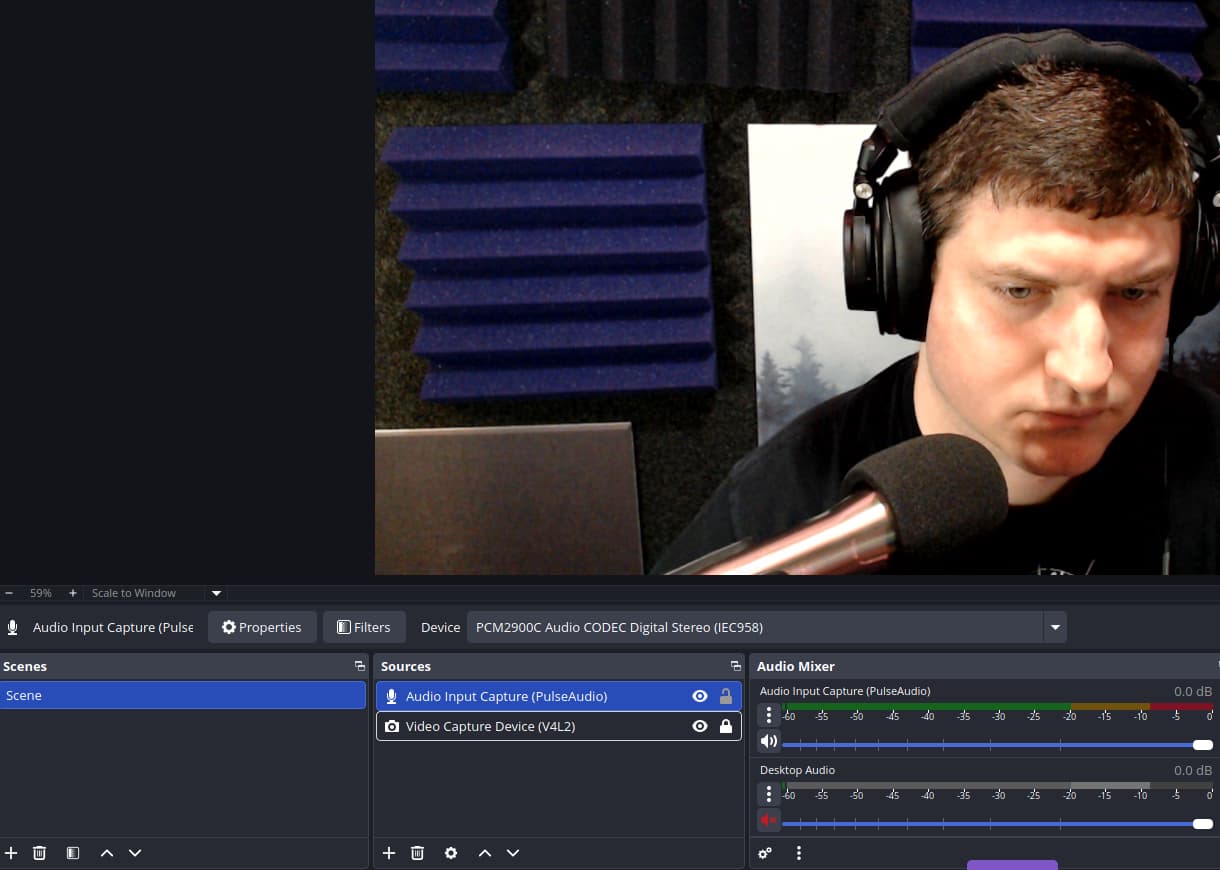1220x870 pixels.
Task: Click the Audio Input Capture volume slider
Action: pyautogui.click(x=990, y=745)
